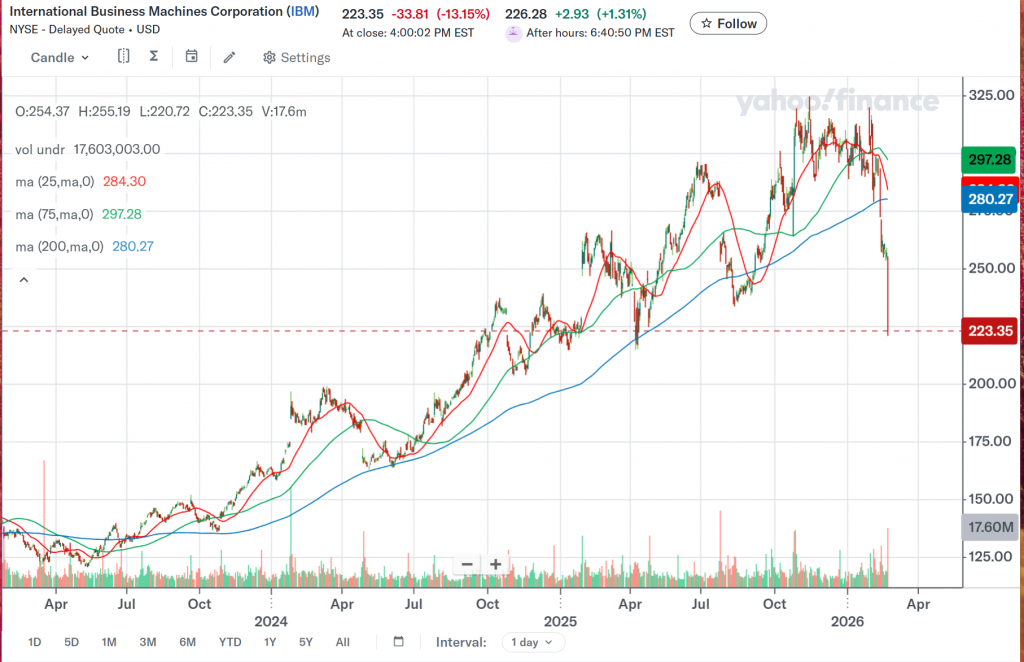Zoom out with the minus button
Viewport: 1024px width, 662px height.
pyautogui.click(x=467, y=564)
